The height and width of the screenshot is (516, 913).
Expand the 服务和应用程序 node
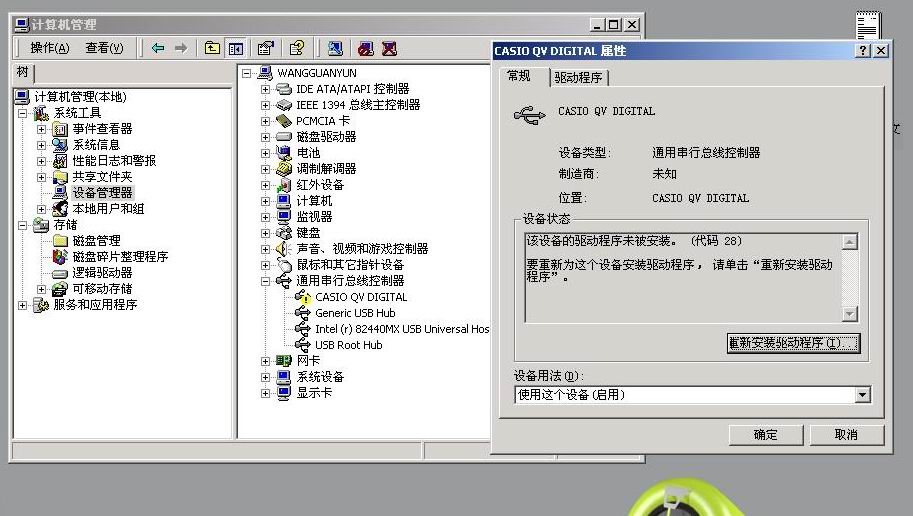pyautogui.click(x=23, y=305)
